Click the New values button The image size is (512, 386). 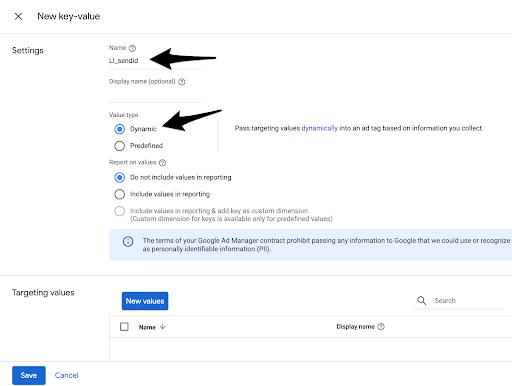(145, 301)
